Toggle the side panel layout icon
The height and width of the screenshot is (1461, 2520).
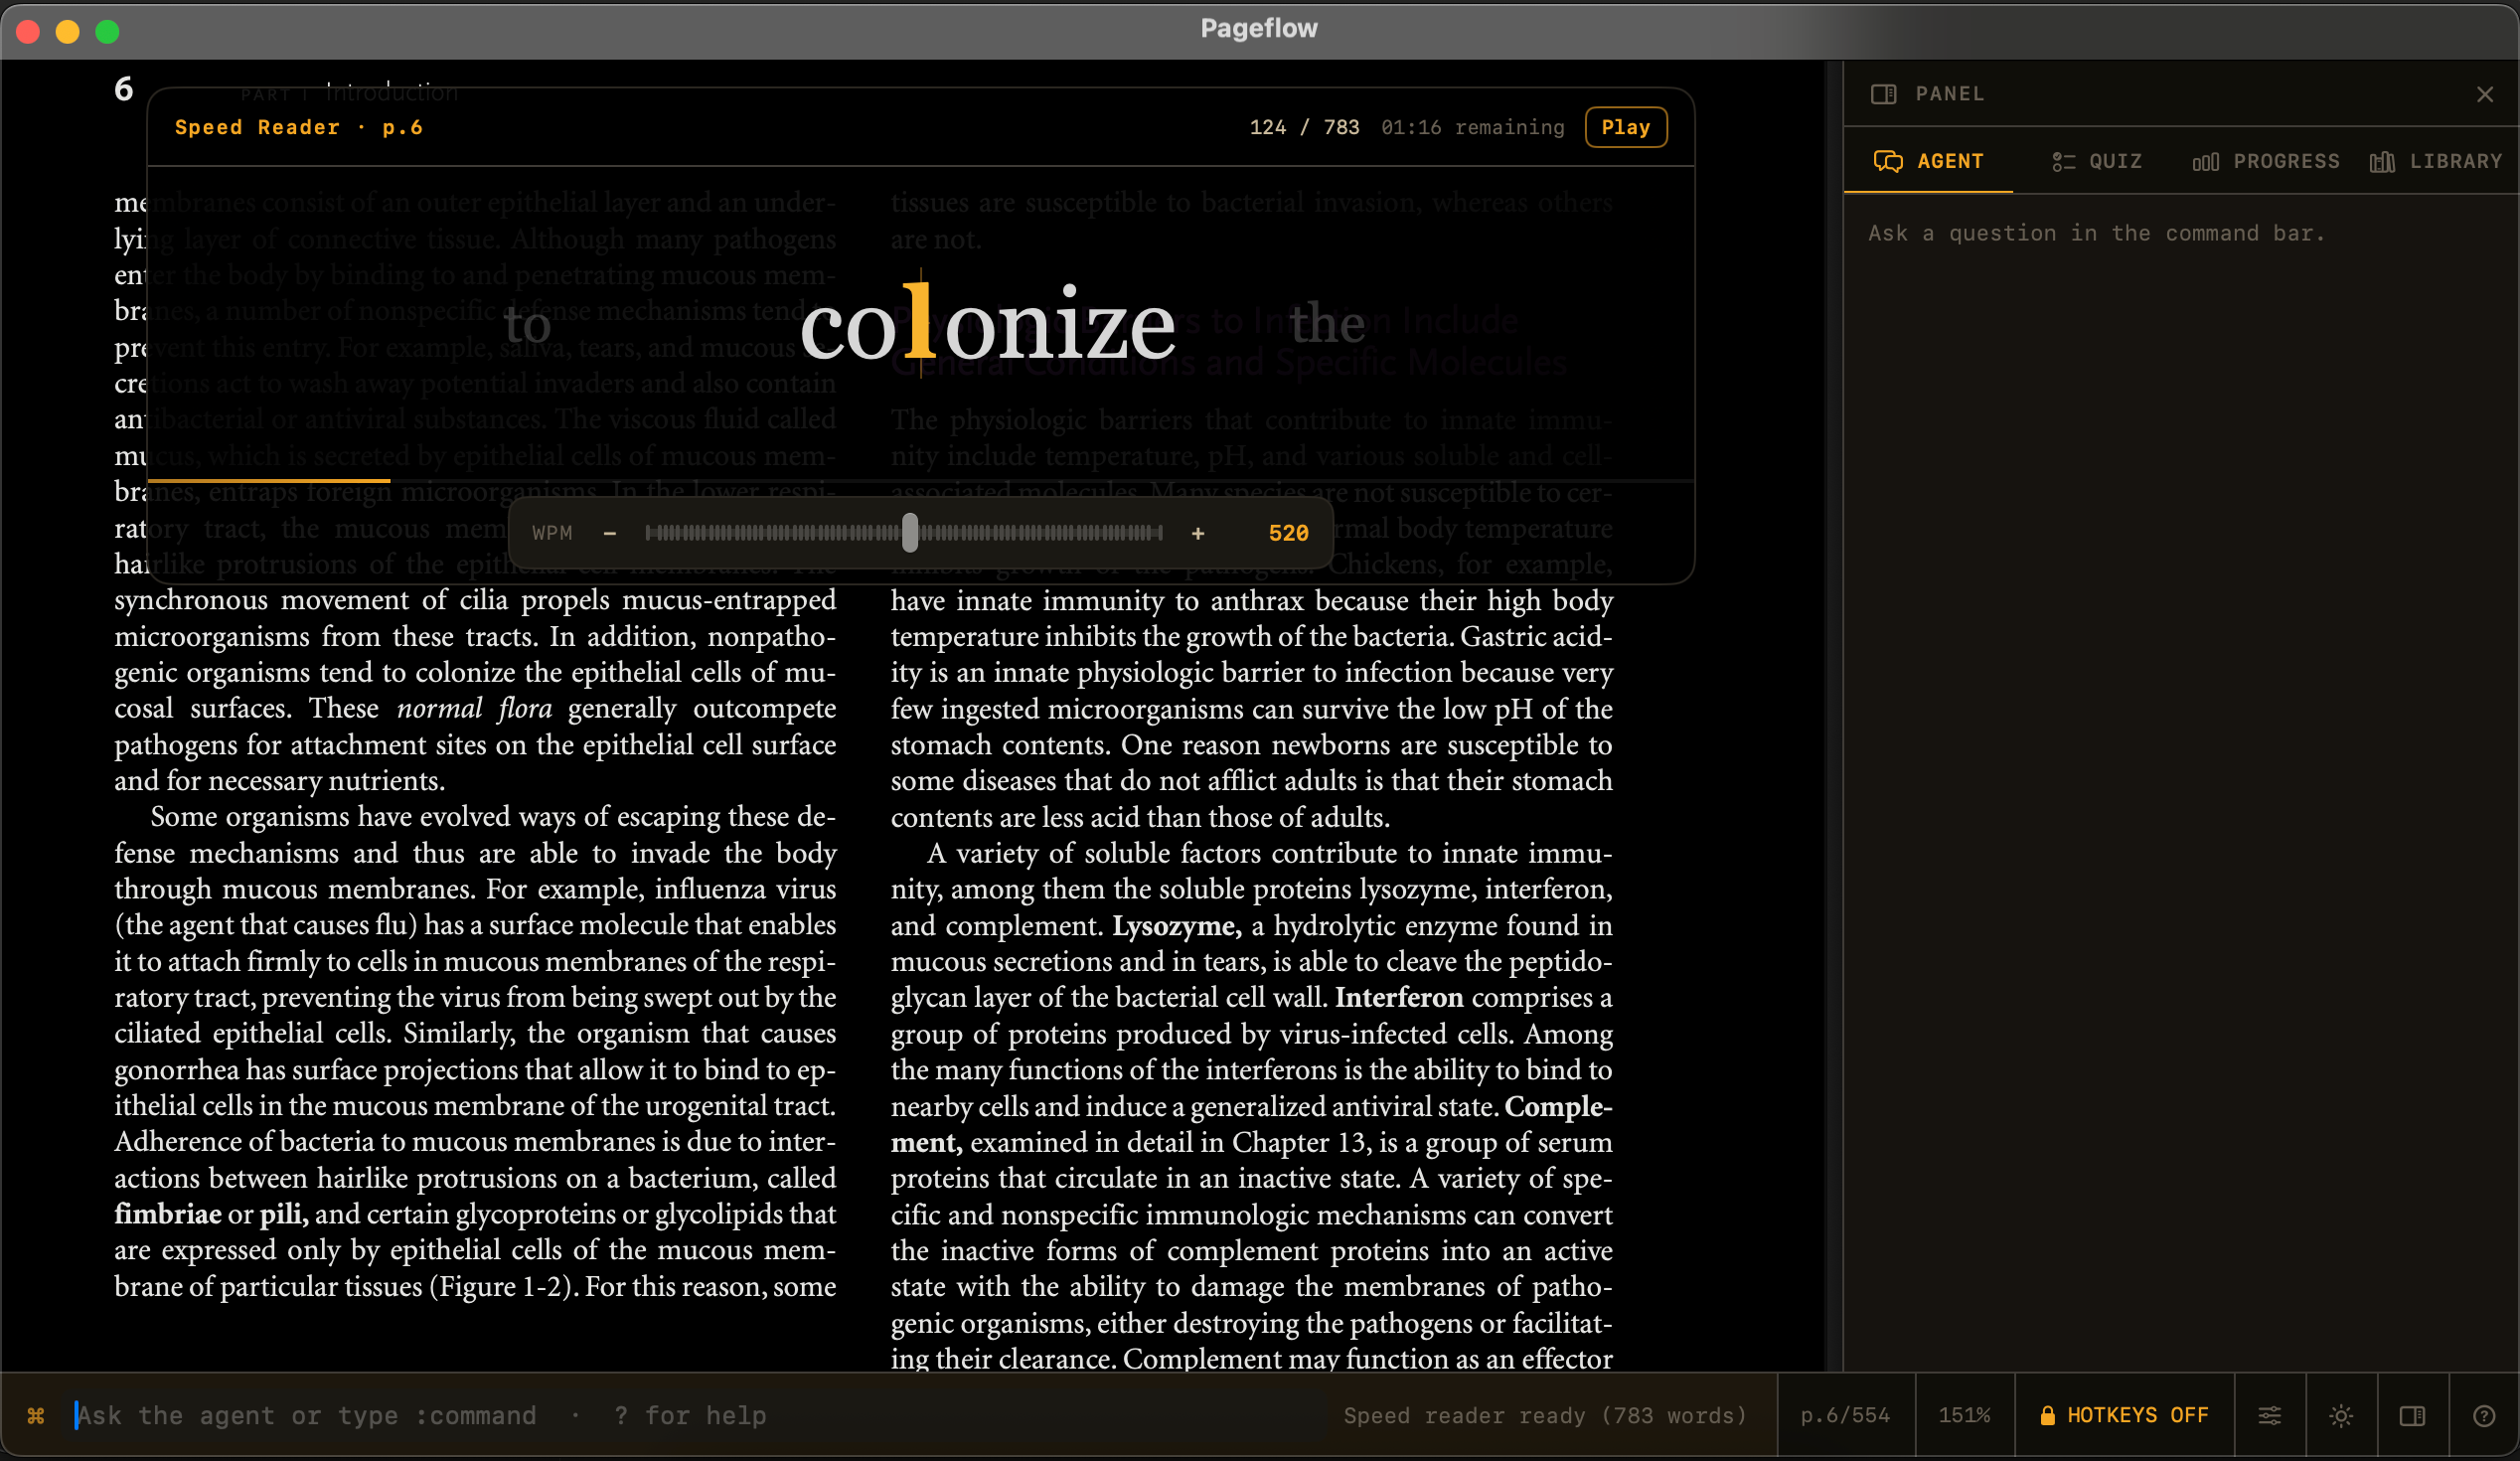(x=2413, y=1415)
